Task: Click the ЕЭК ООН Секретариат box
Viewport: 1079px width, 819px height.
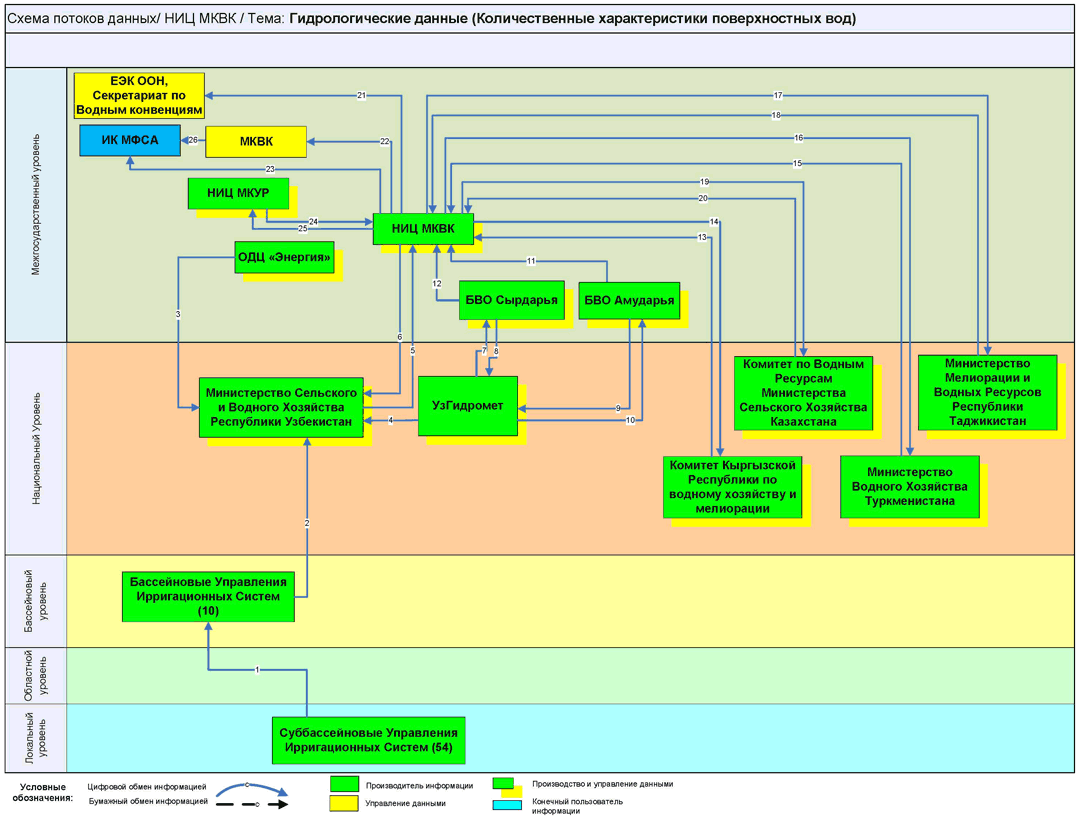Action: [x=139, y=95]
